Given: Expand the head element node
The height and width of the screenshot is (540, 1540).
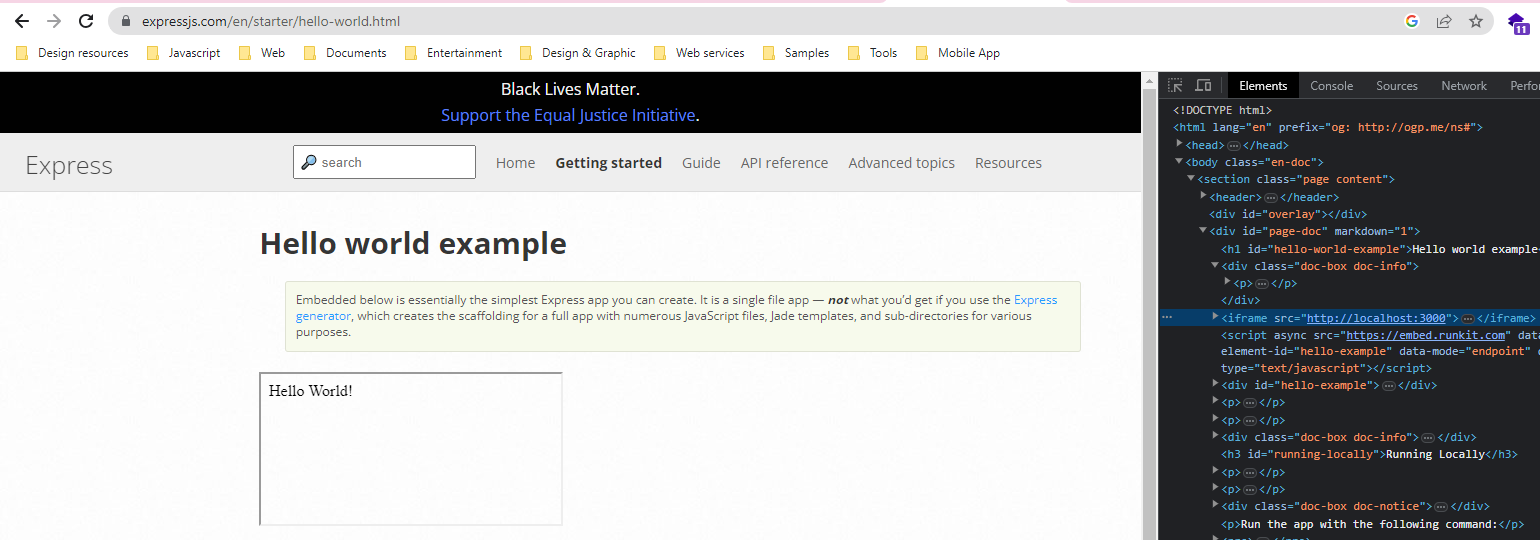Looking at the screenshot, I should click(1179, 144).
